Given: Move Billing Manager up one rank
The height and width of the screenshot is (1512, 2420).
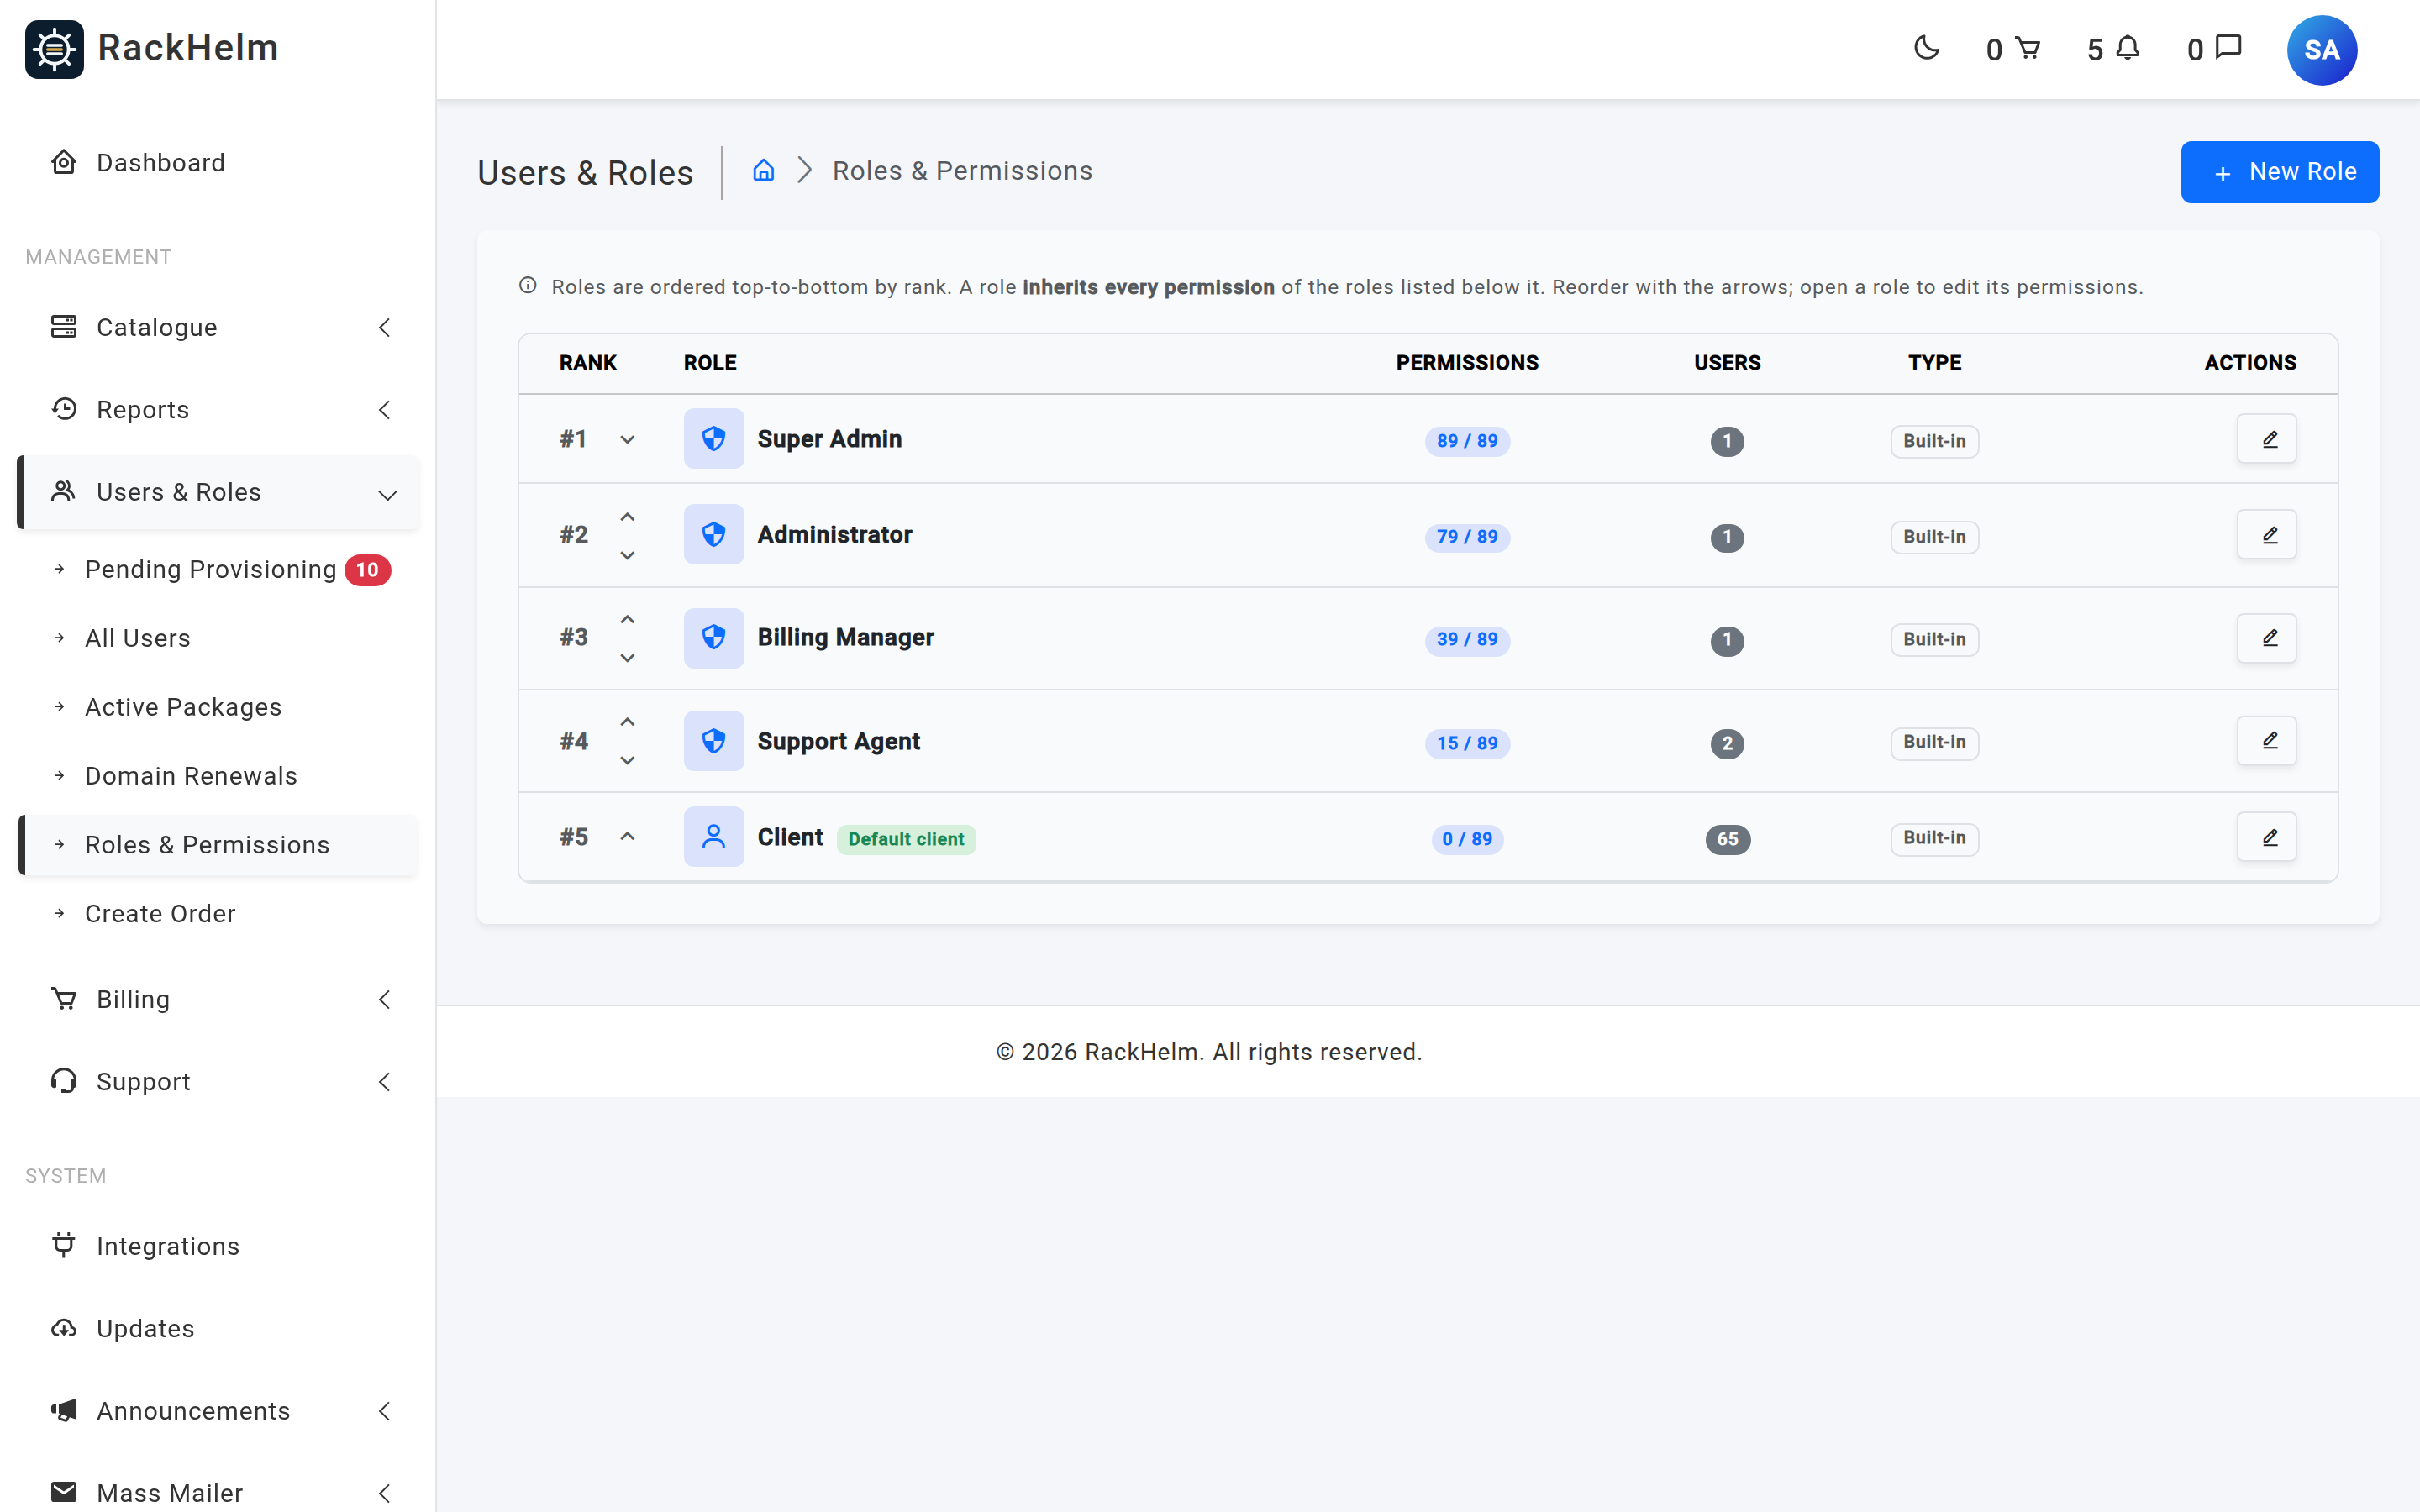Looking at the screenshot, I should pos(627,620).
